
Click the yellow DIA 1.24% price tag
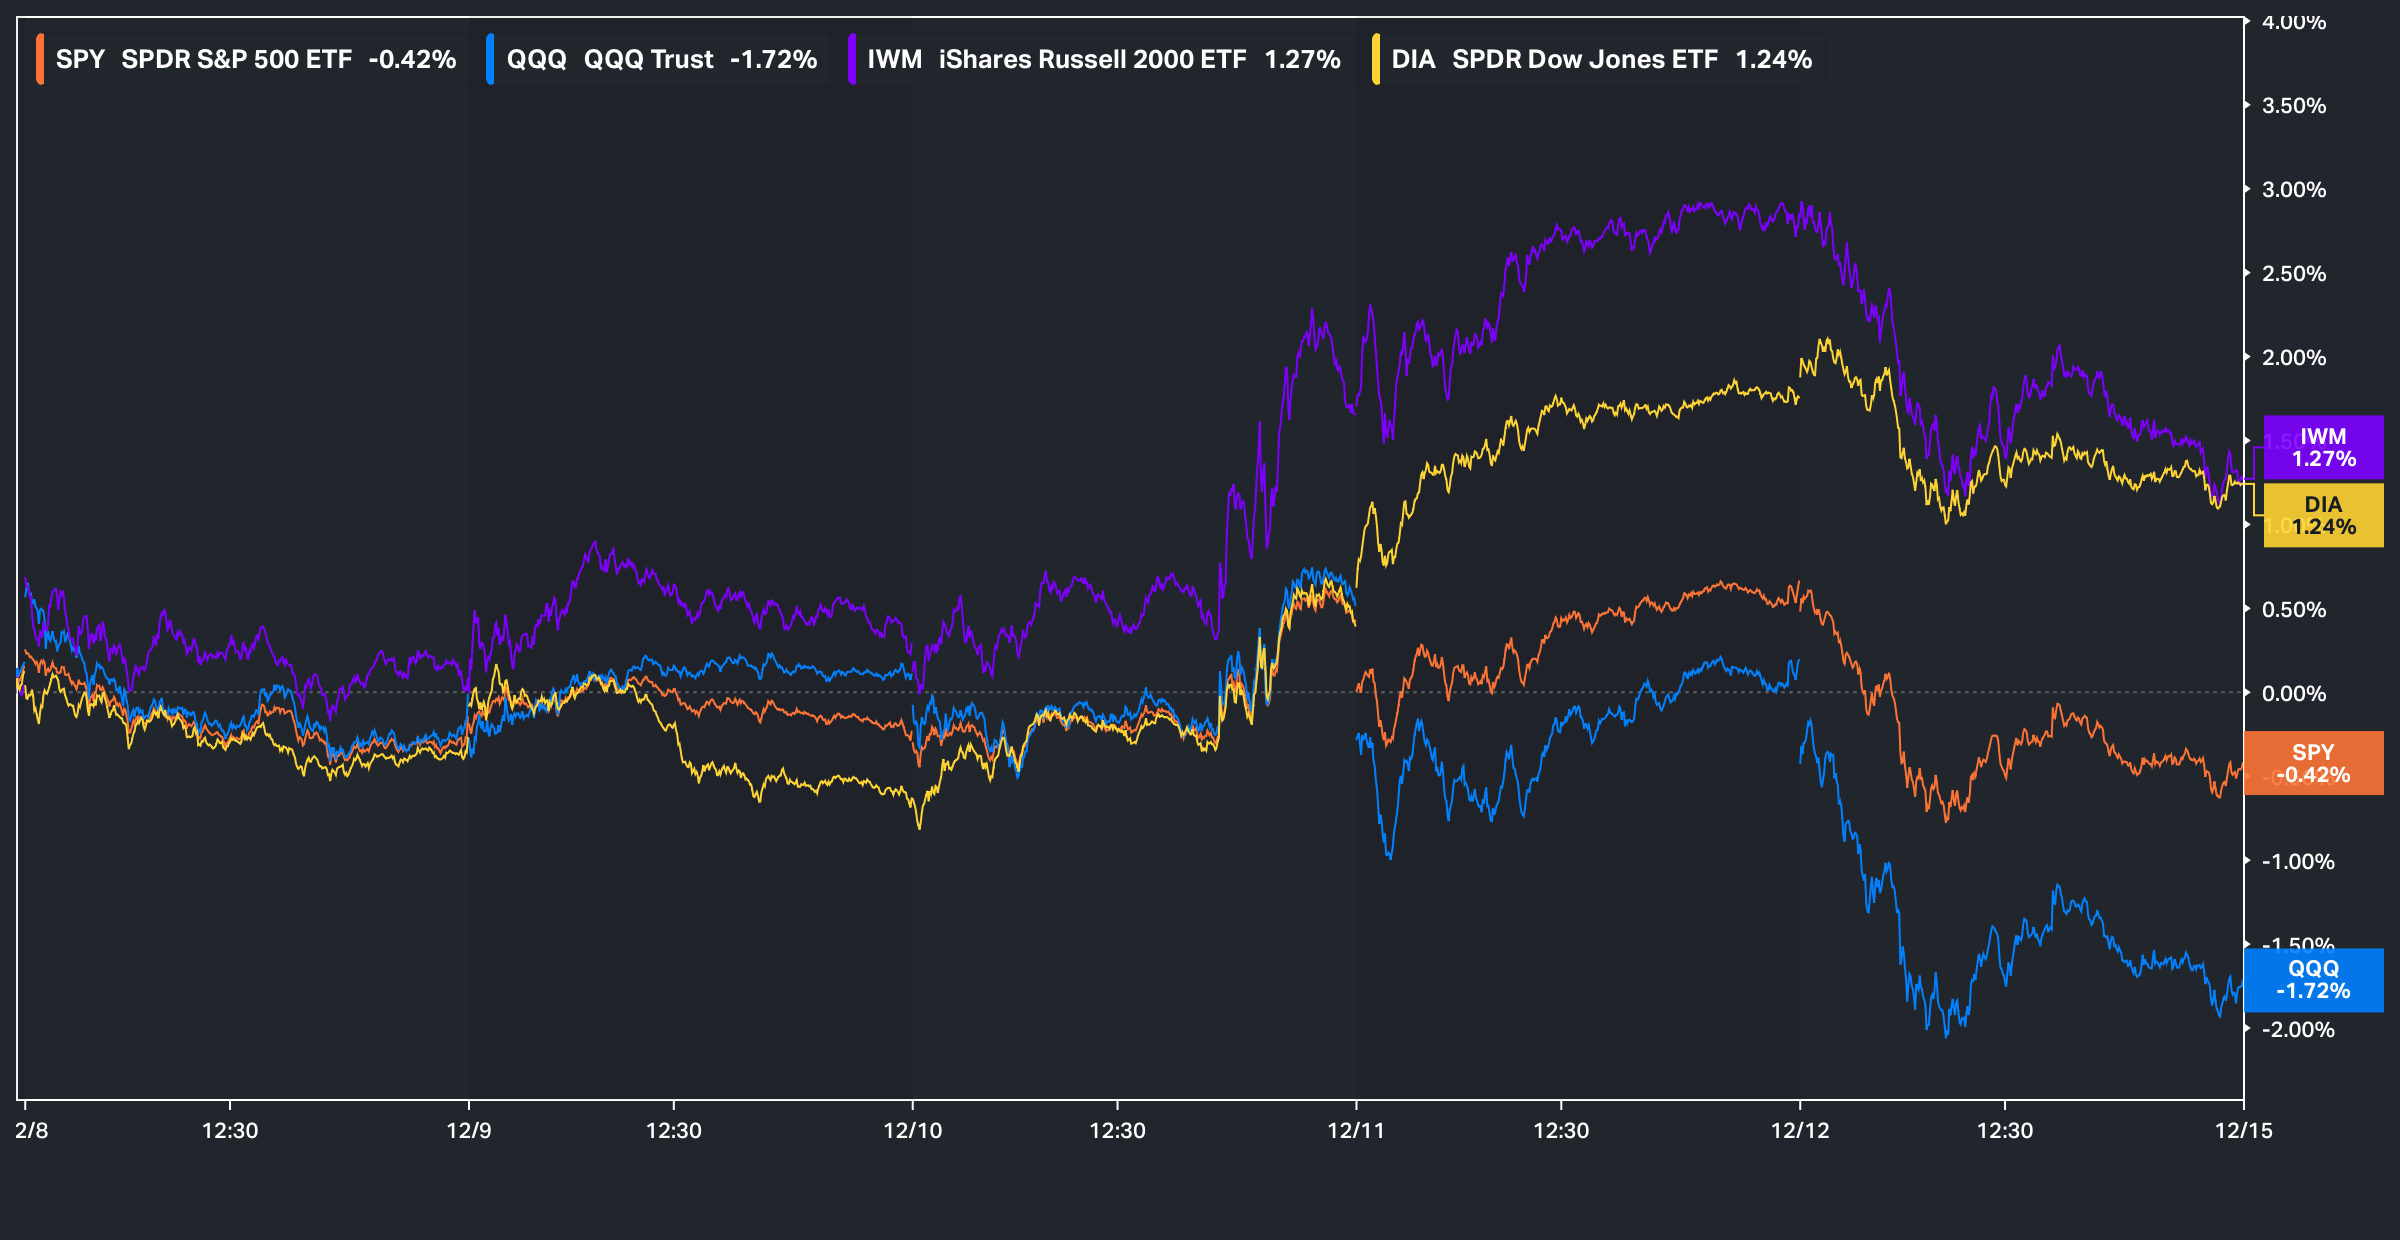click(x=2323, y=516)
